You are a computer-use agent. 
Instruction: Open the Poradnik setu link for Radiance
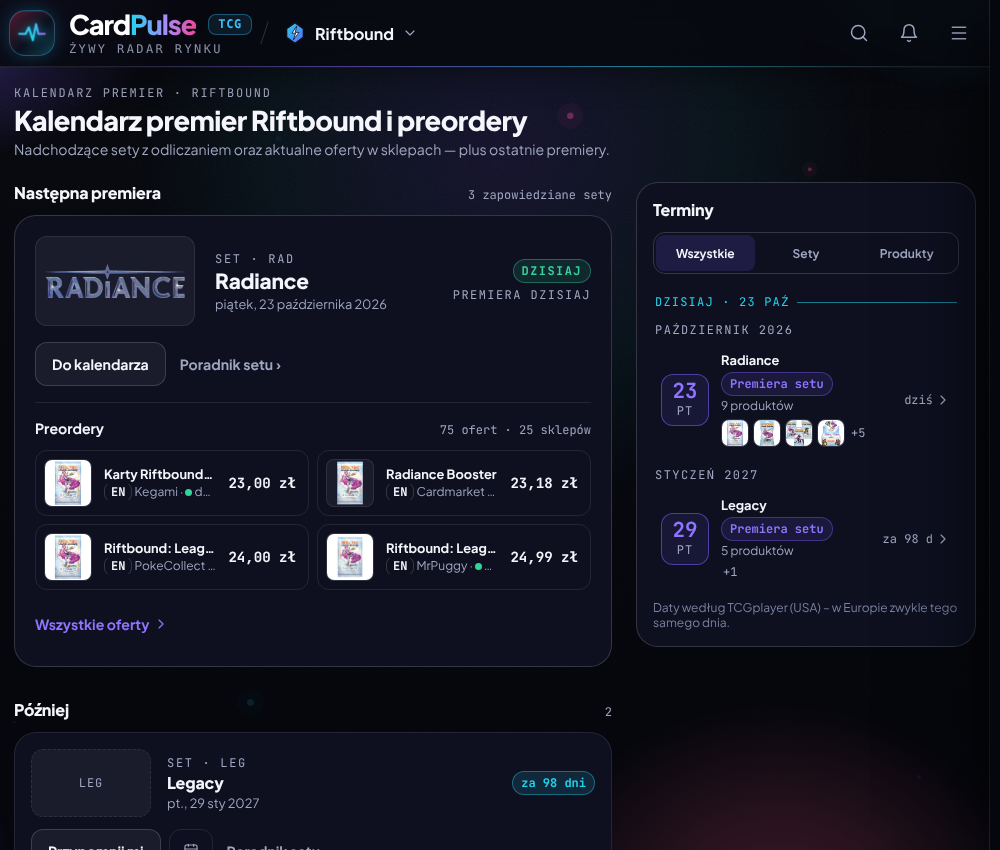(x=230, y=365)
